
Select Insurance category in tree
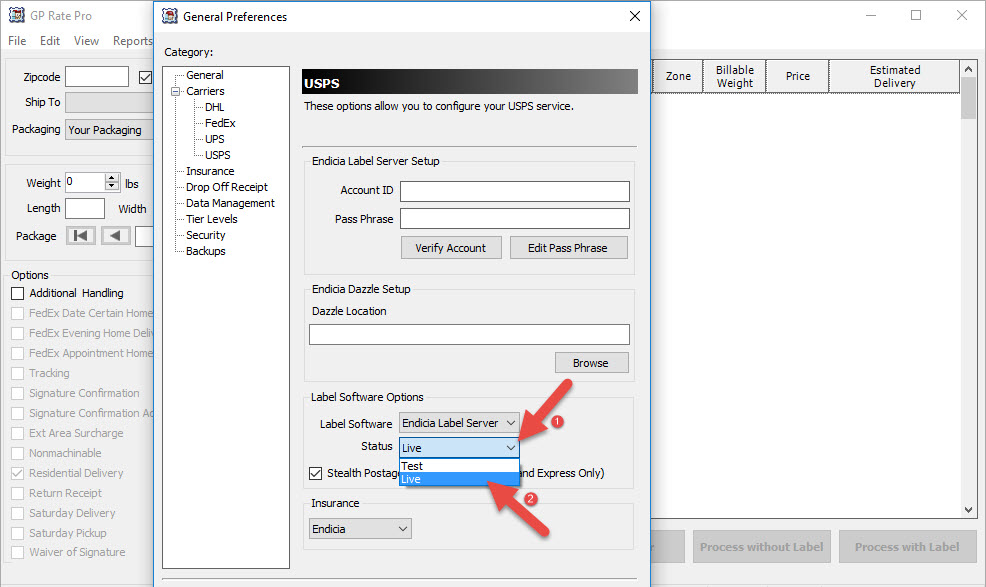click(x=210, y=171)
